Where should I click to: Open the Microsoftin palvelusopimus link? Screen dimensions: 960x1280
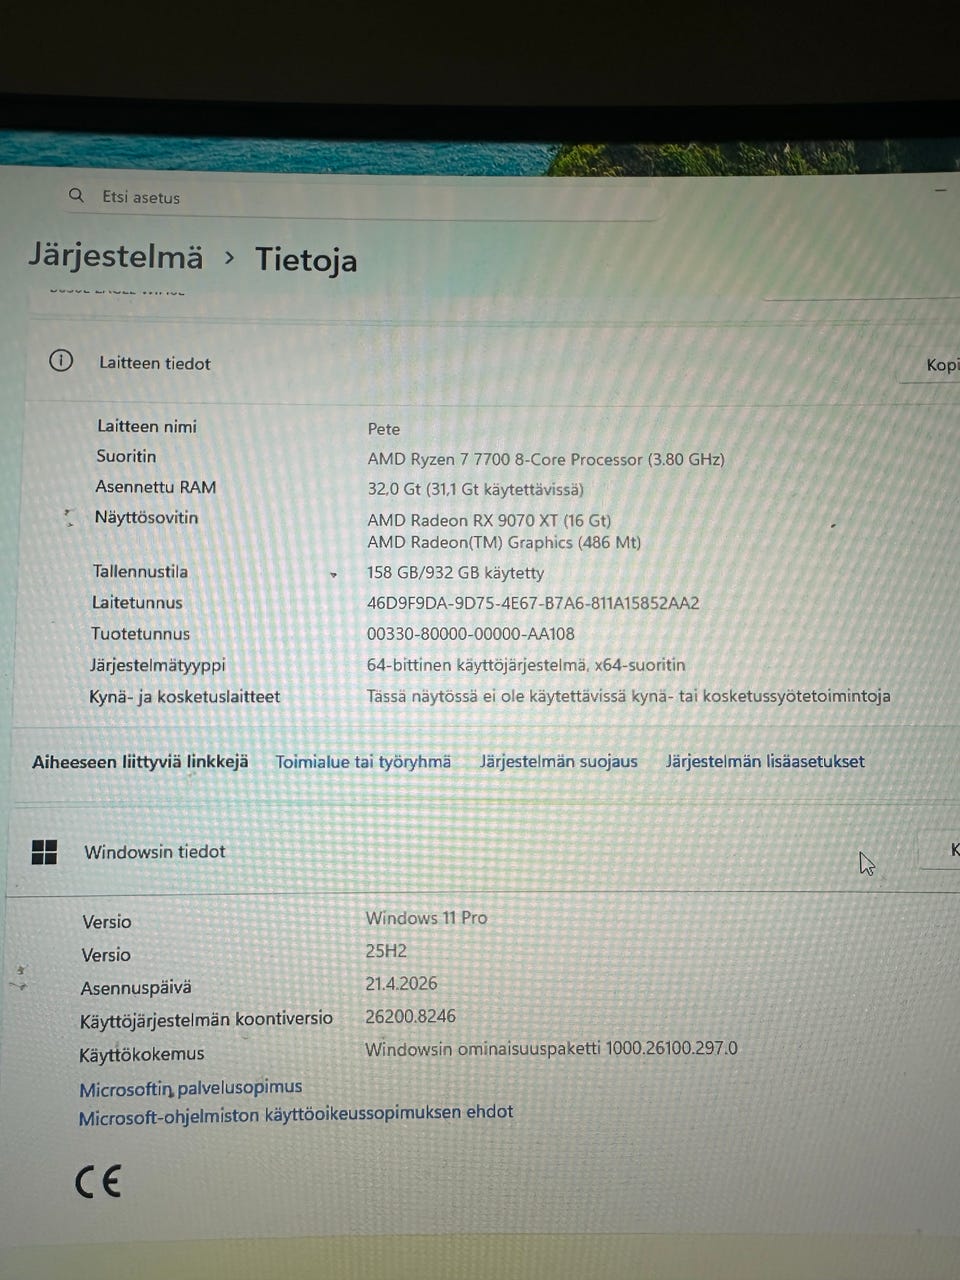pyautogui.click(x=189, y=1087)
